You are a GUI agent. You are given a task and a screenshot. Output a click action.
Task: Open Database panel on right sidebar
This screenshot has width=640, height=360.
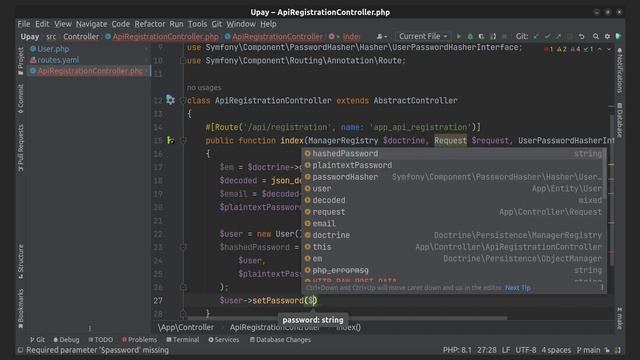click(x=620, y=120)
